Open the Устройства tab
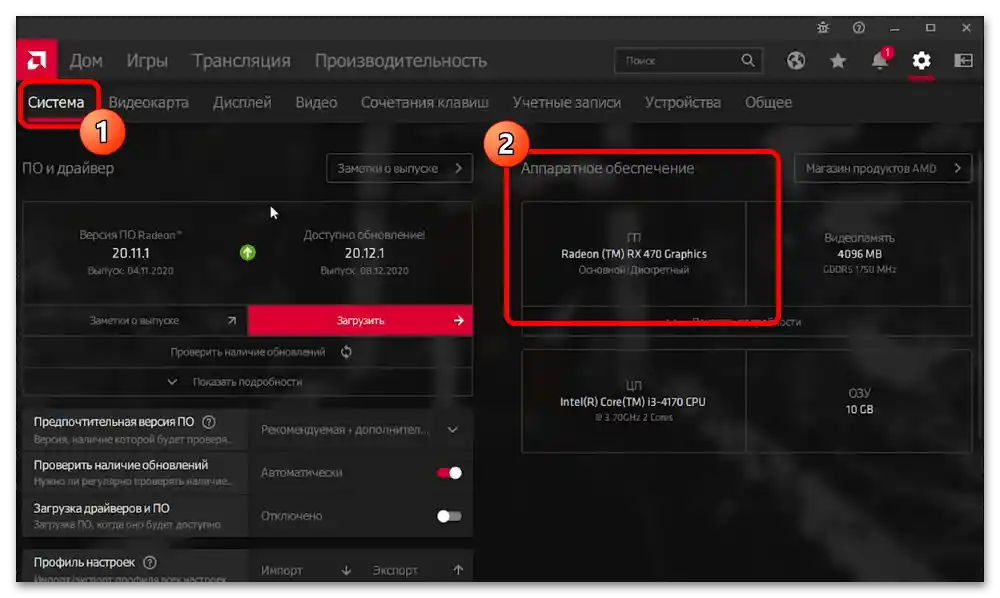1000x598 pixels. point(682,103)
